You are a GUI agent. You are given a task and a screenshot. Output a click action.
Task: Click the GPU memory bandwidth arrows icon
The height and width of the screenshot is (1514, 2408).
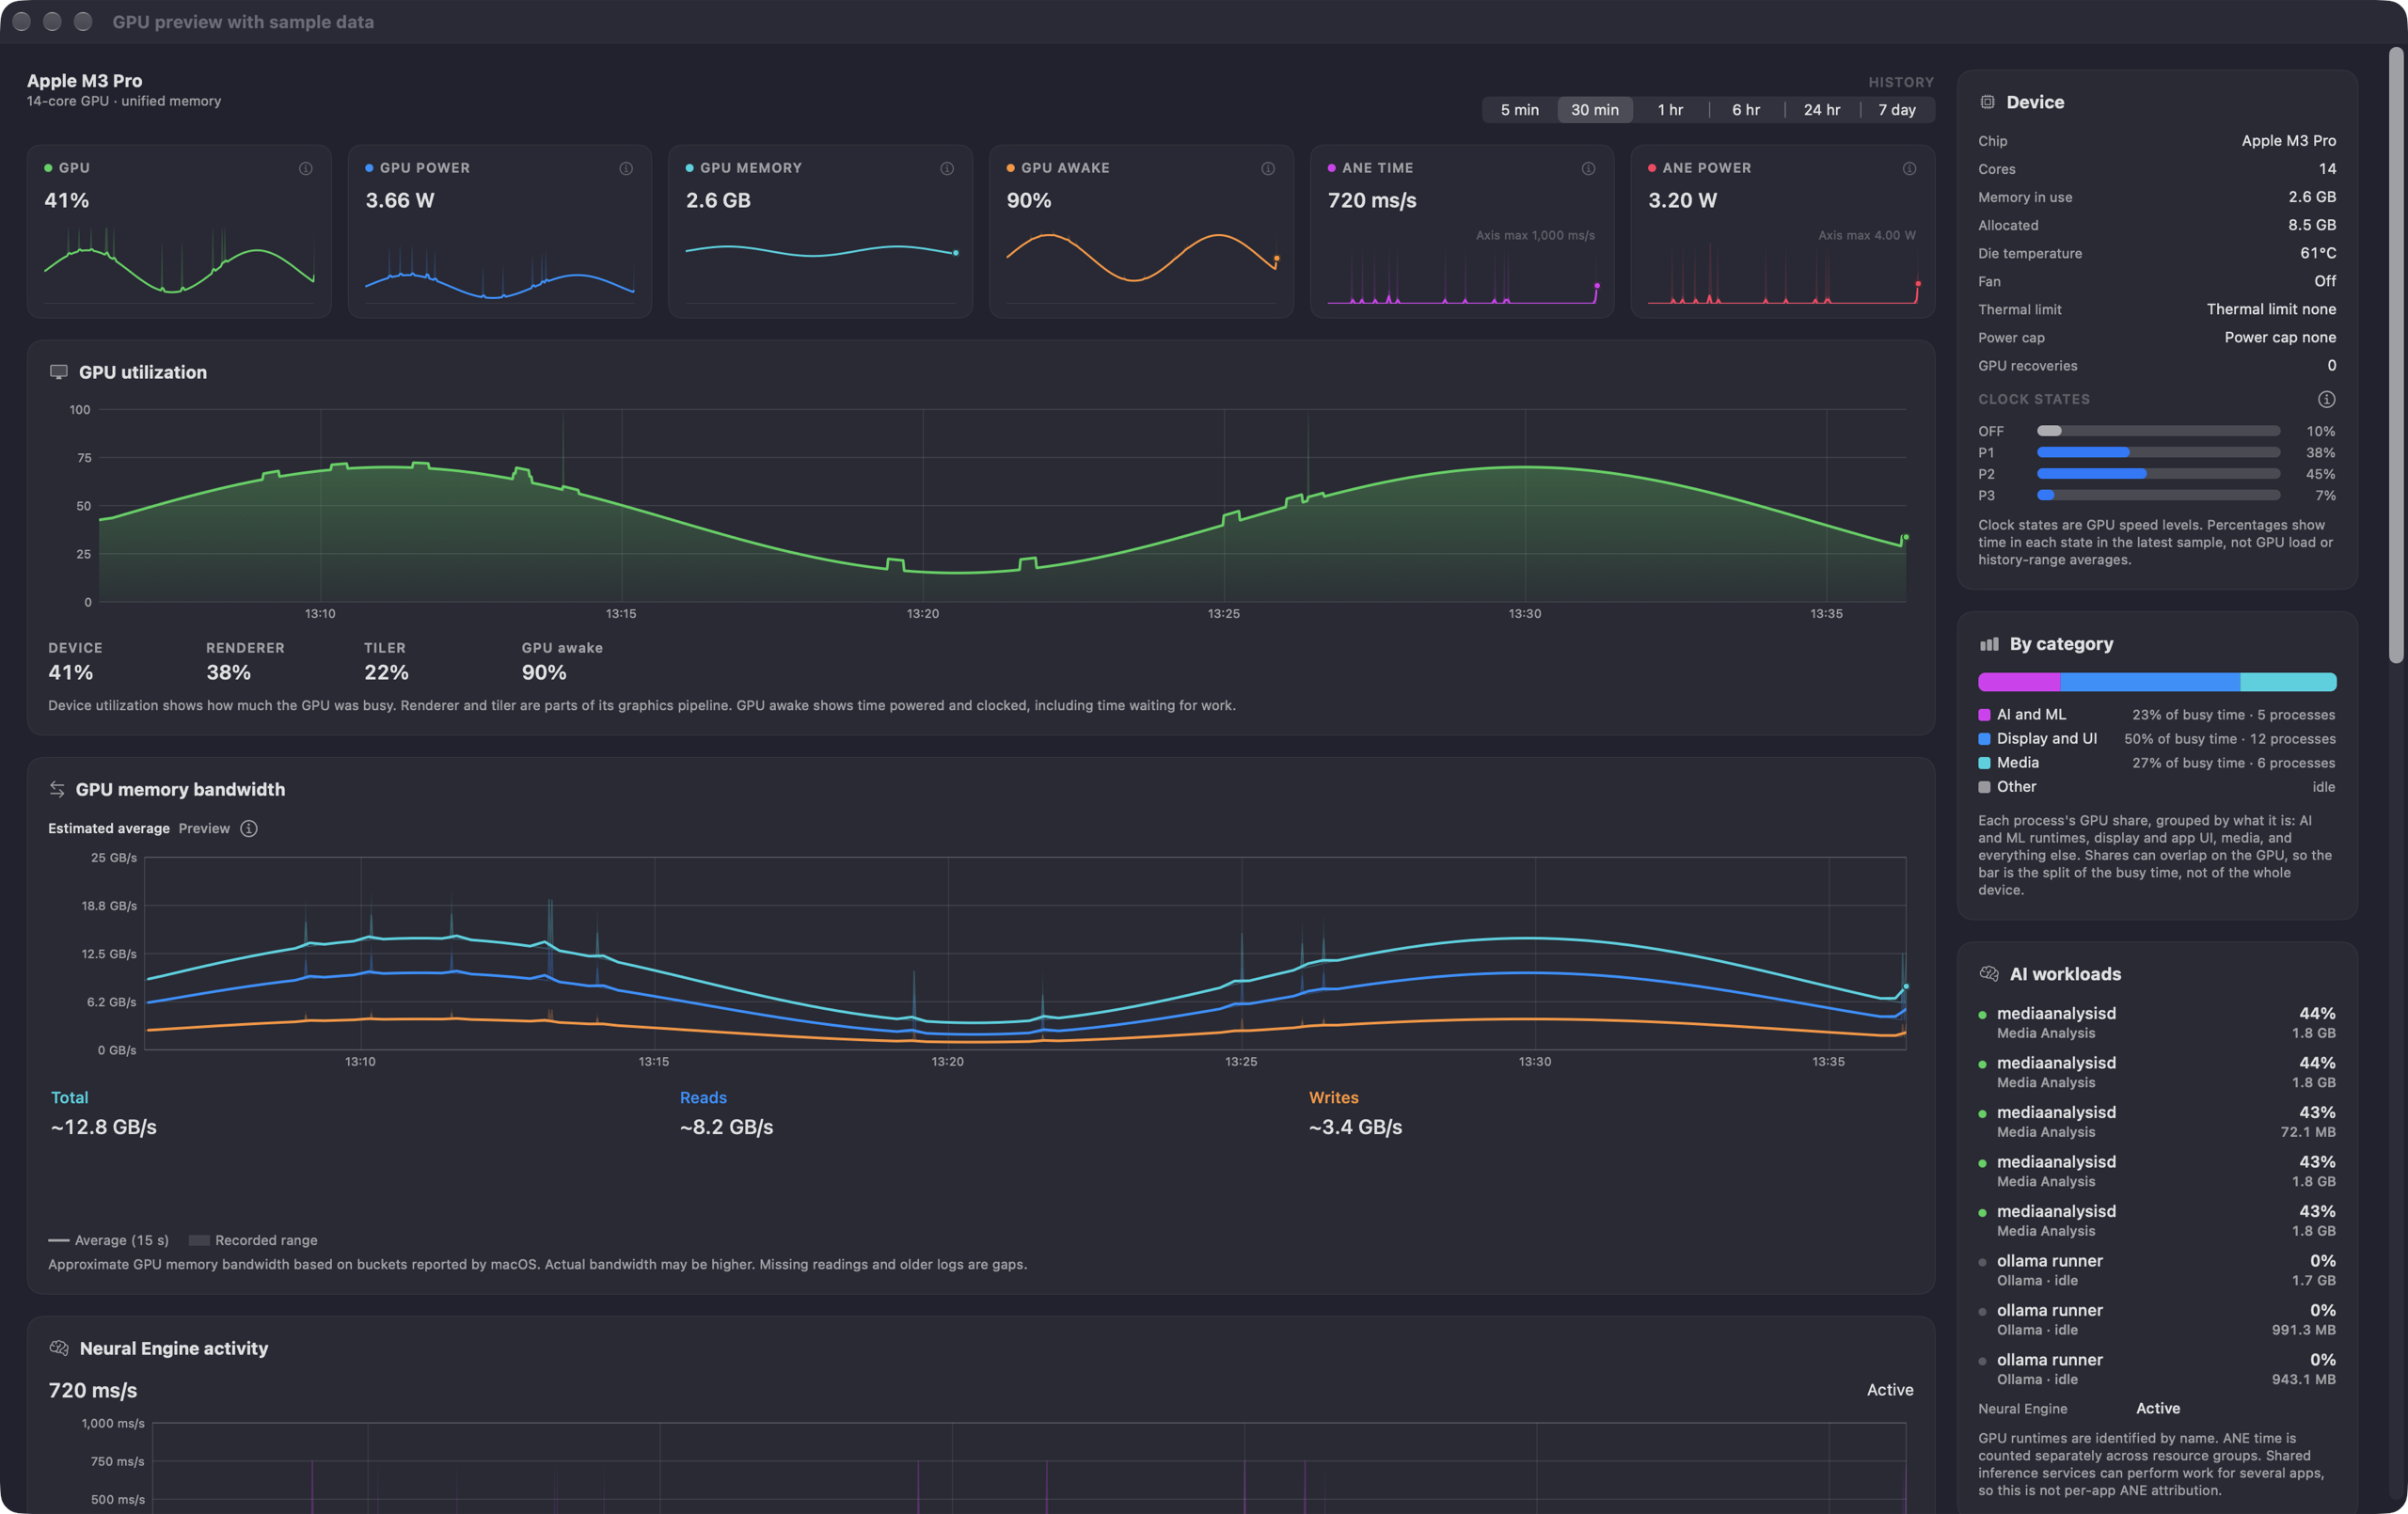(57, 789)
